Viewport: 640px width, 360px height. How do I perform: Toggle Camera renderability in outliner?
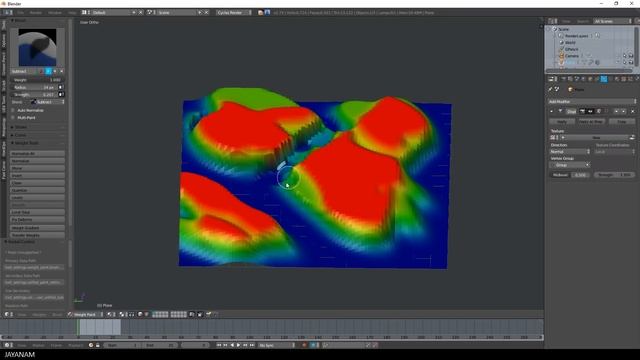[631, 56]
